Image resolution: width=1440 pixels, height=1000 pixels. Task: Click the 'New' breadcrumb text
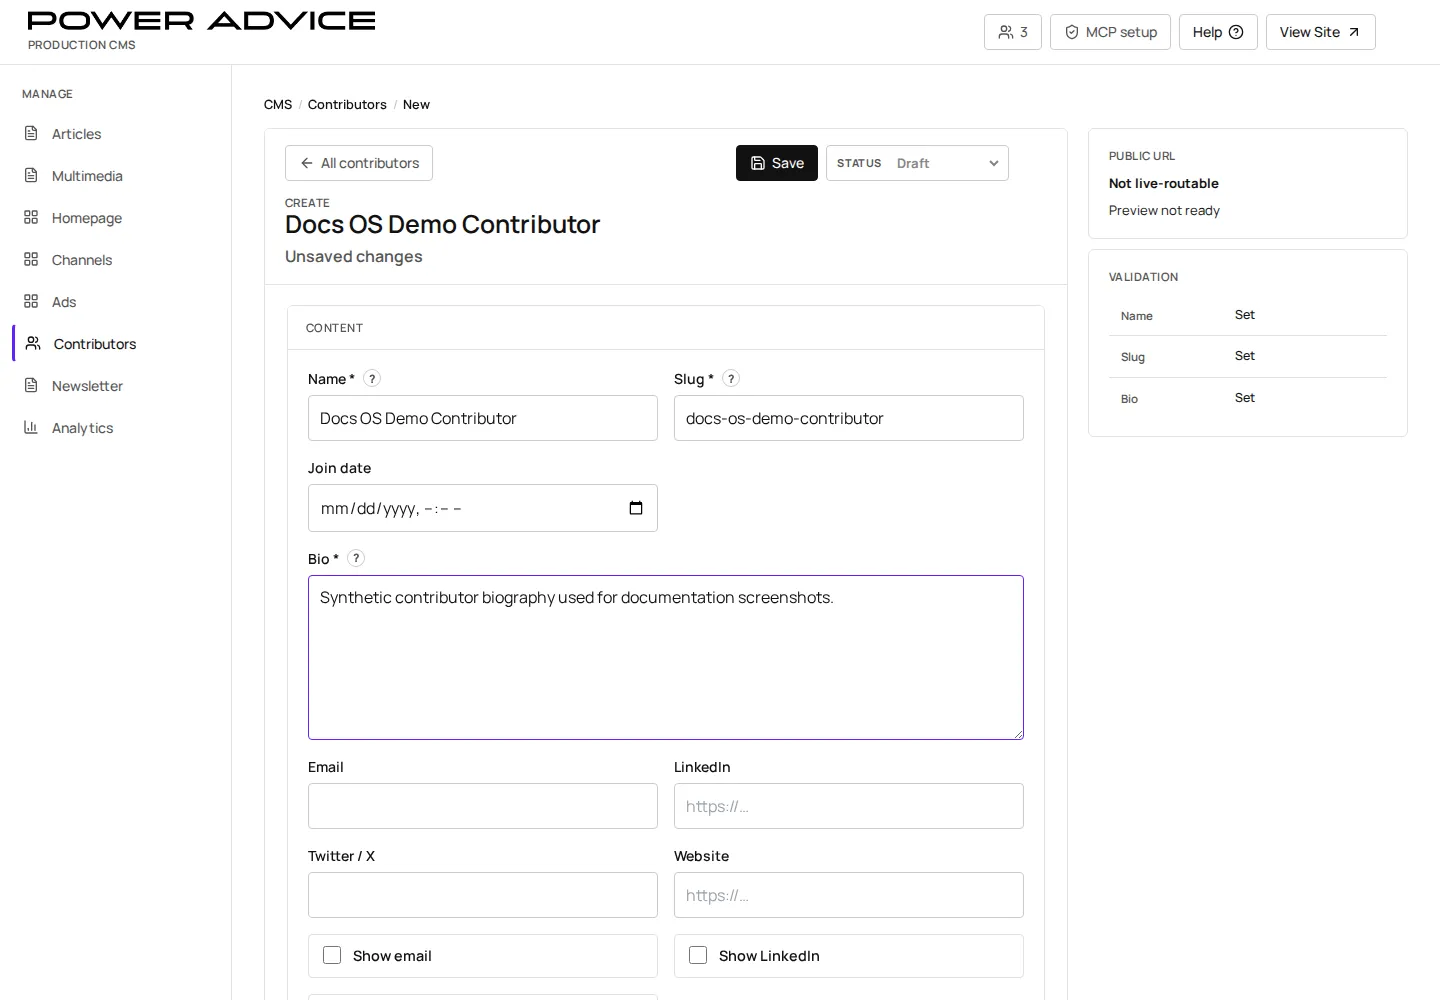tap(416, 104)
